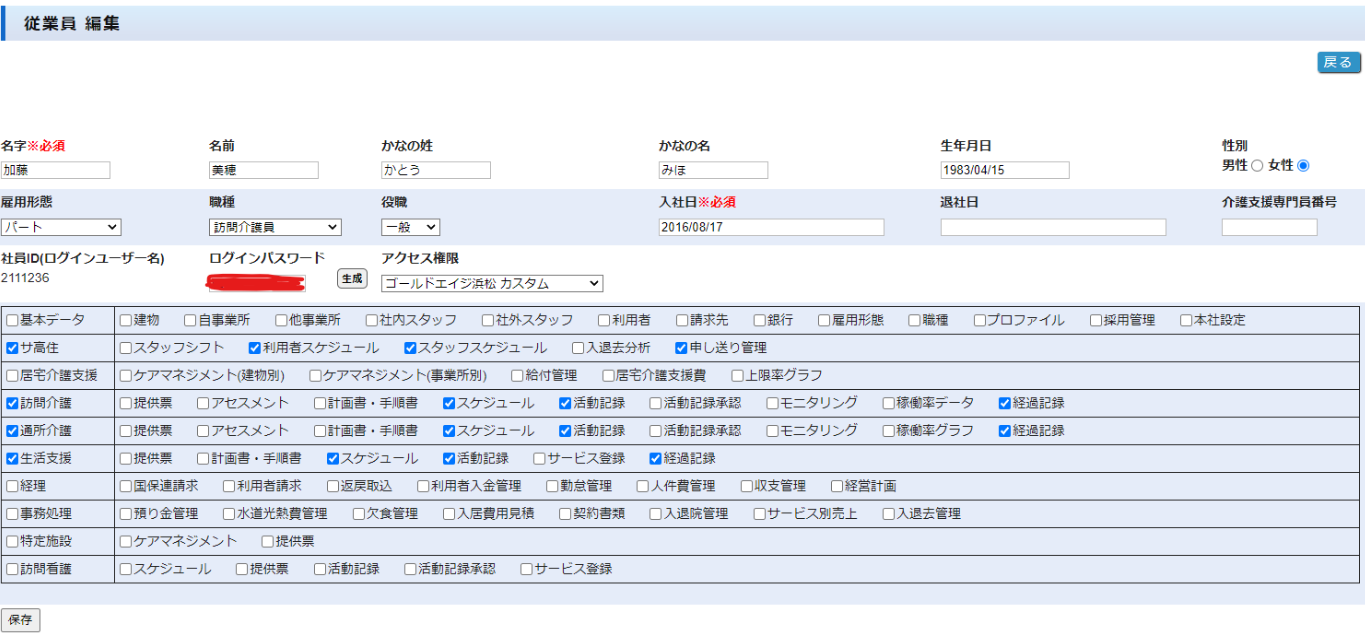Click the 生成 password generate button
This screenshot has height=642, width=1365.
(x=352, y=278)
